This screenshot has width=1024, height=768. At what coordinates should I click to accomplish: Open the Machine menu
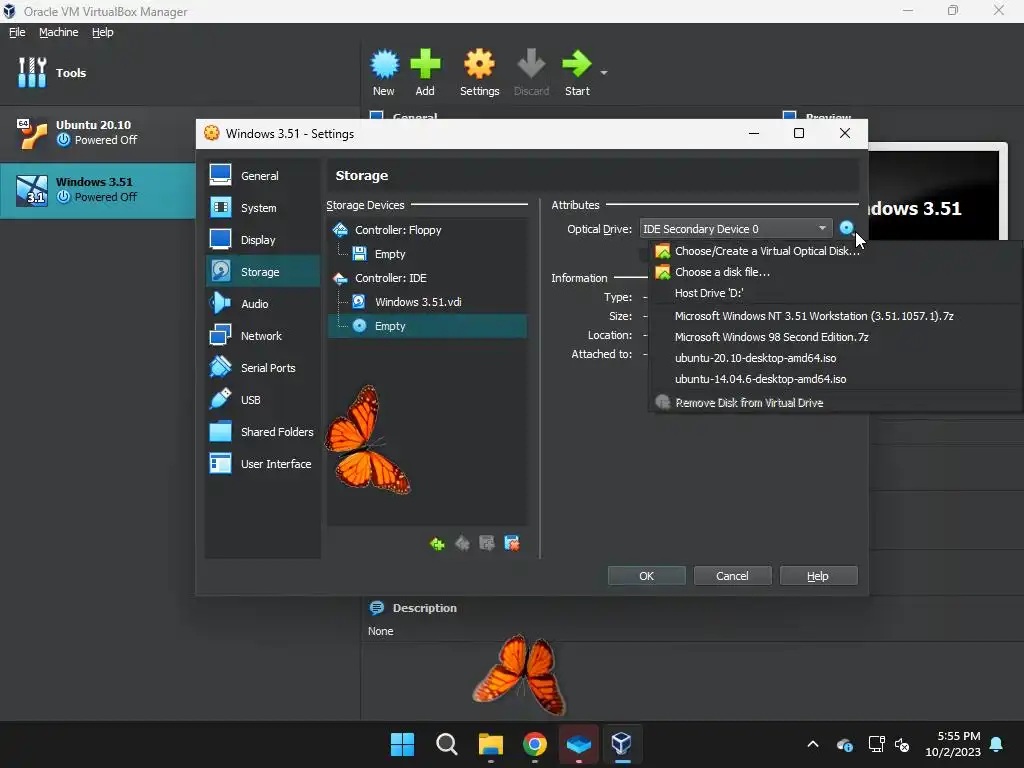[59, 32]
